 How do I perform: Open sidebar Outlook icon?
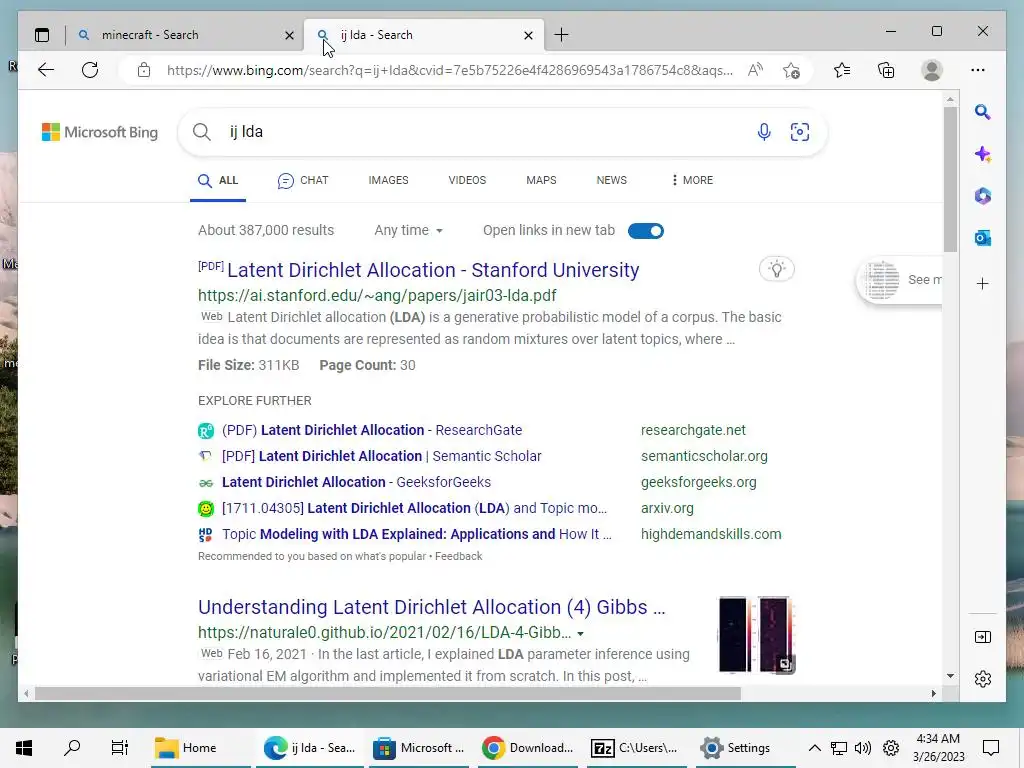[982, 238]
